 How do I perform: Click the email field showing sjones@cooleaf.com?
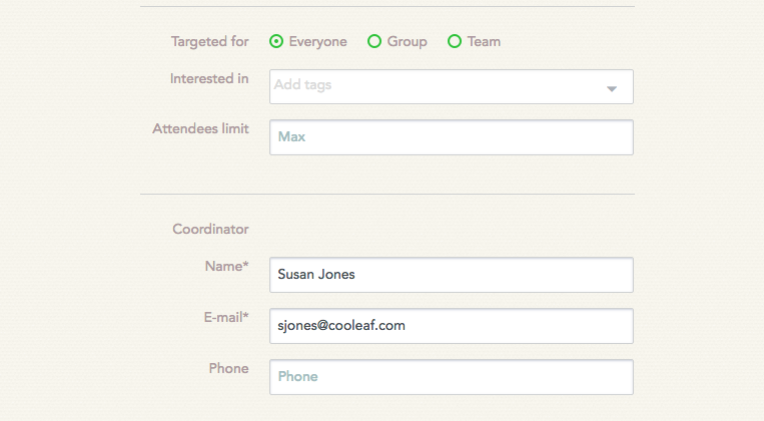(451, 326)
